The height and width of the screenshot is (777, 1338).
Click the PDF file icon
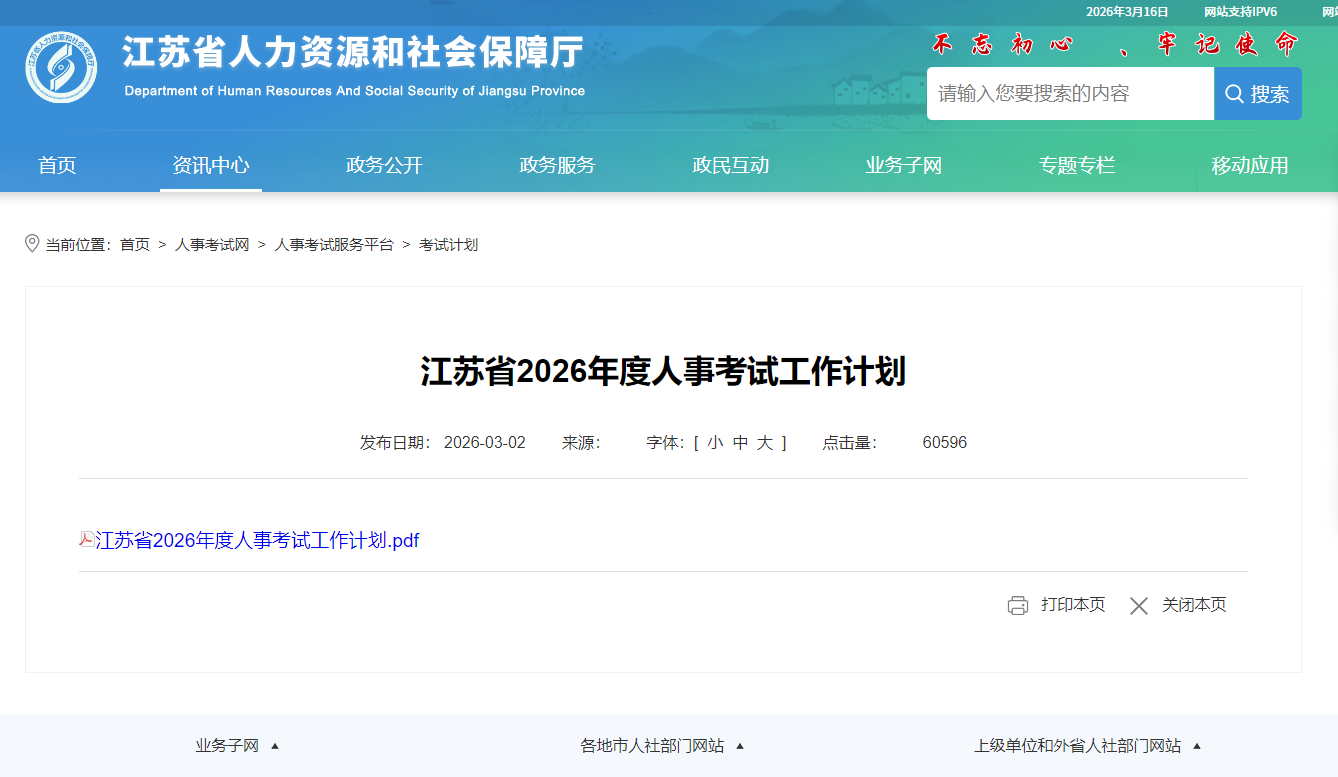point(86,540)
